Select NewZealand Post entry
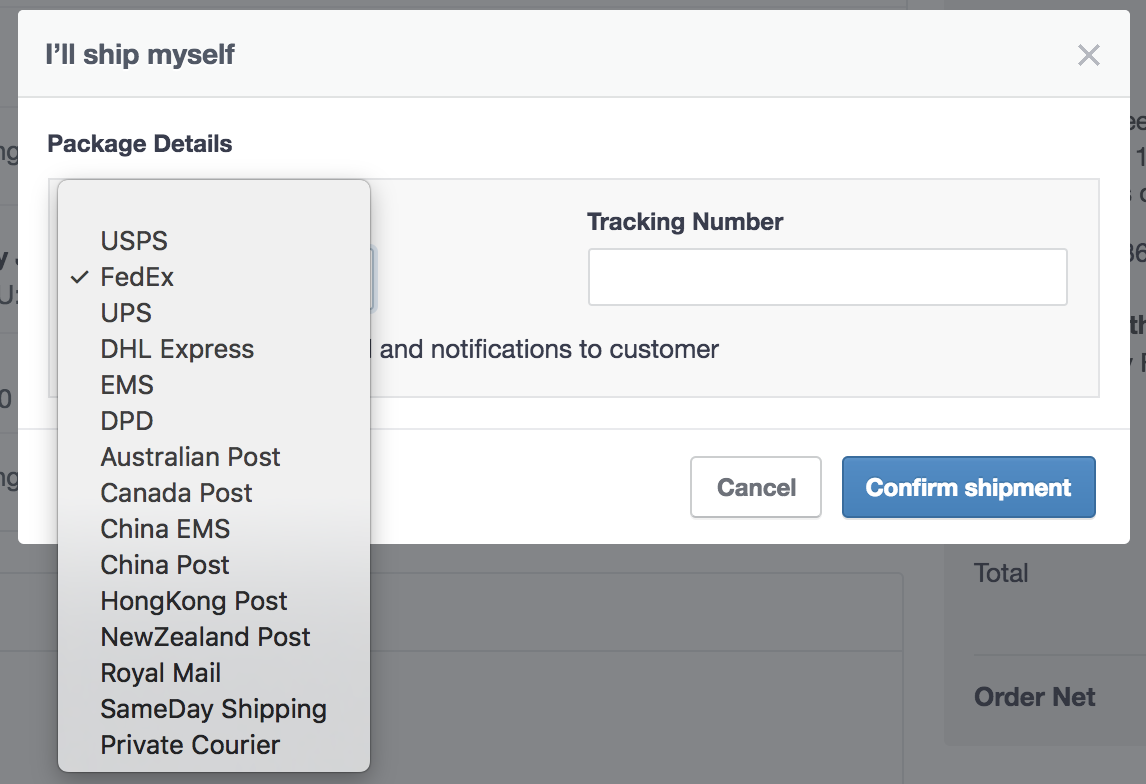The height and width of the screenshot is (784, 1146). pyautogui.click(x=205, y=637)
